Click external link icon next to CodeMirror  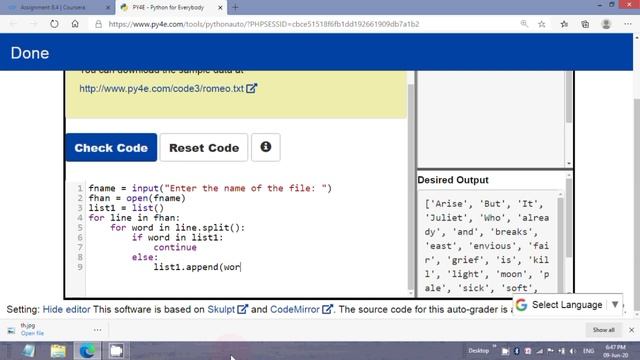point(327,309)
